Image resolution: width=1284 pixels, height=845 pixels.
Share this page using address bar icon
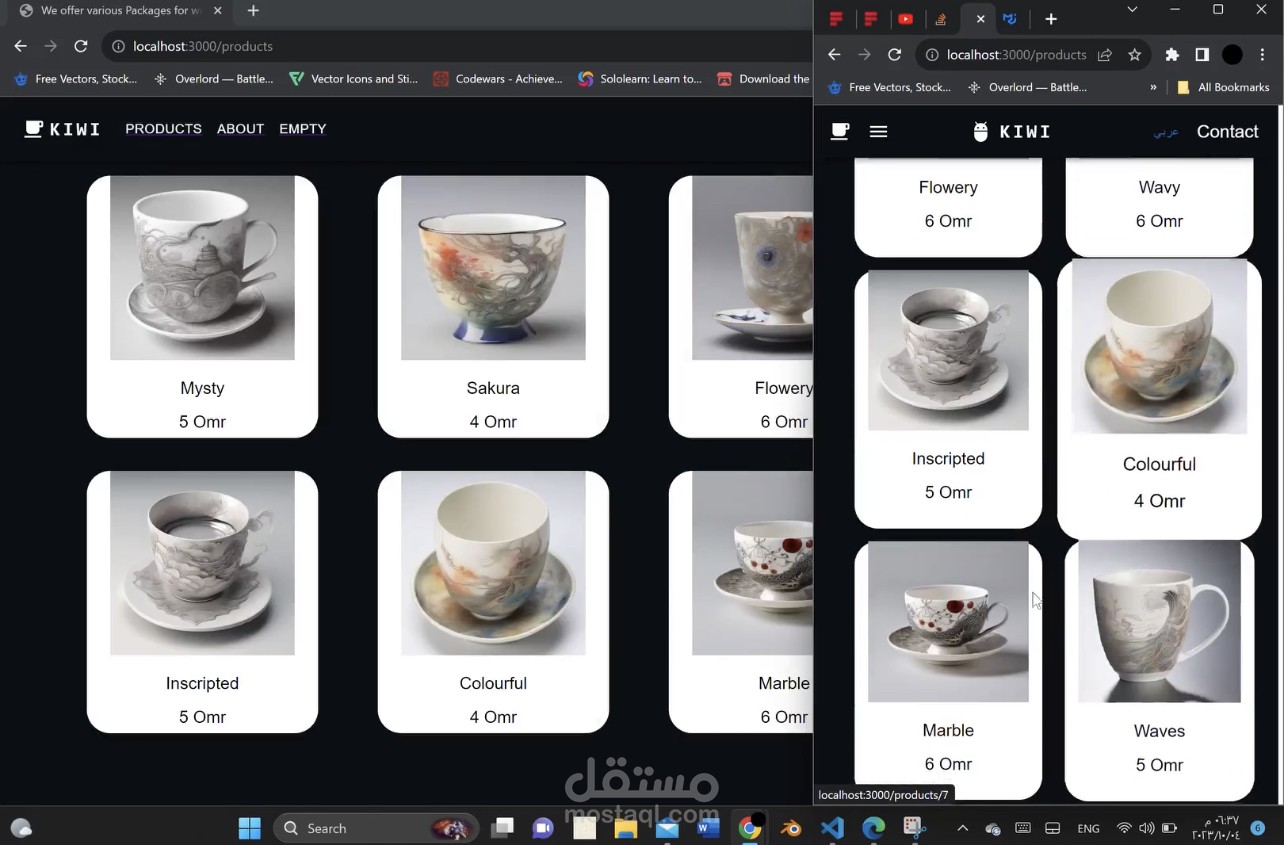1105,55
